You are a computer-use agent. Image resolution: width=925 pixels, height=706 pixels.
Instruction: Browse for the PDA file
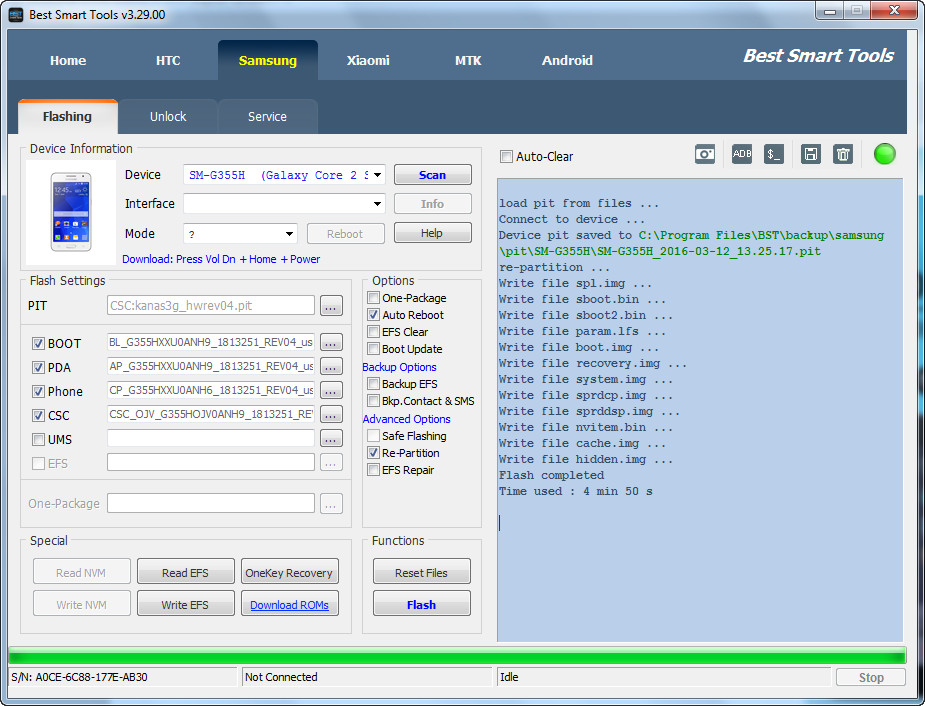(x=331, y=367)
